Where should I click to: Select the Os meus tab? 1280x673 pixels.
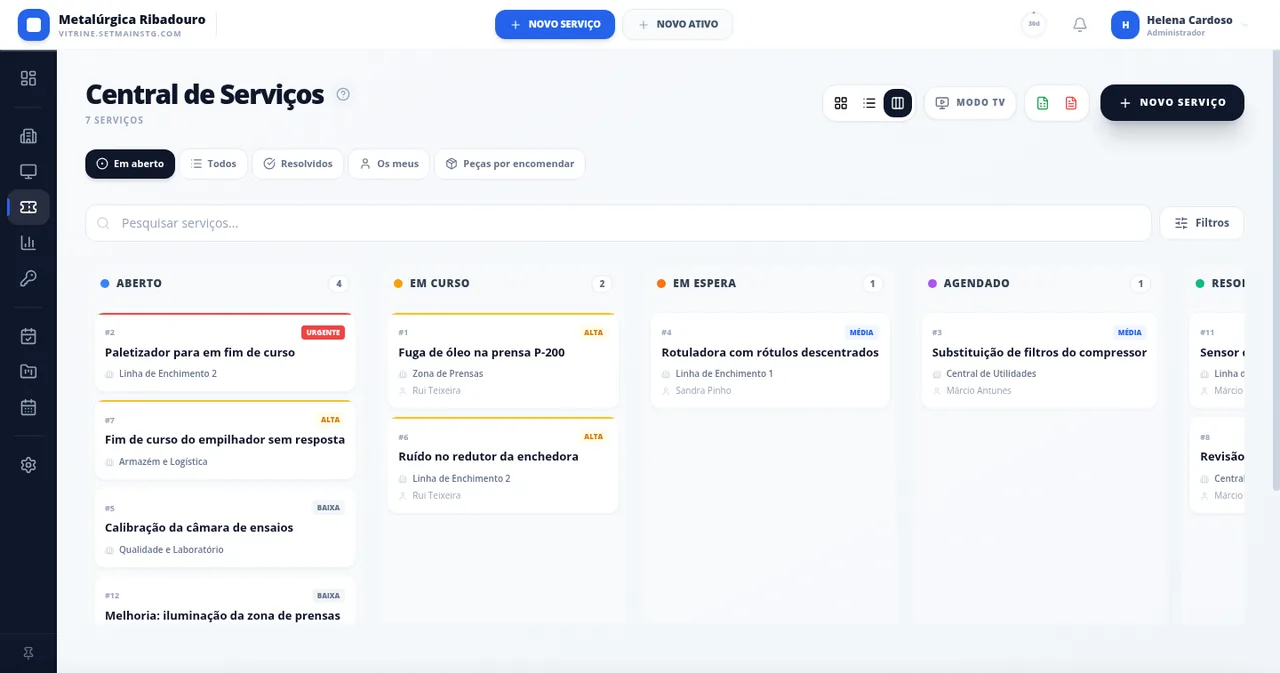pyautogui.click(x=389, y=164)
